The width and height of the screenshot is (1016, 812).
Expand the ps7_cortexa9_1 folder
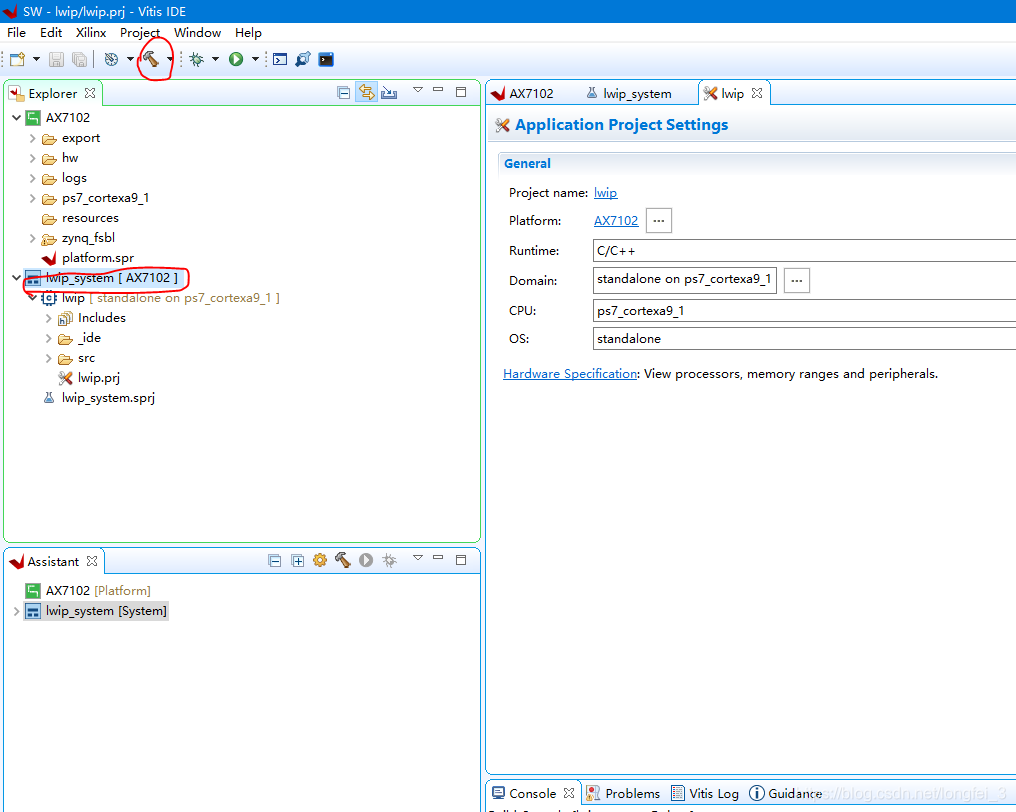pyautogui.click(x=32, y=198)
